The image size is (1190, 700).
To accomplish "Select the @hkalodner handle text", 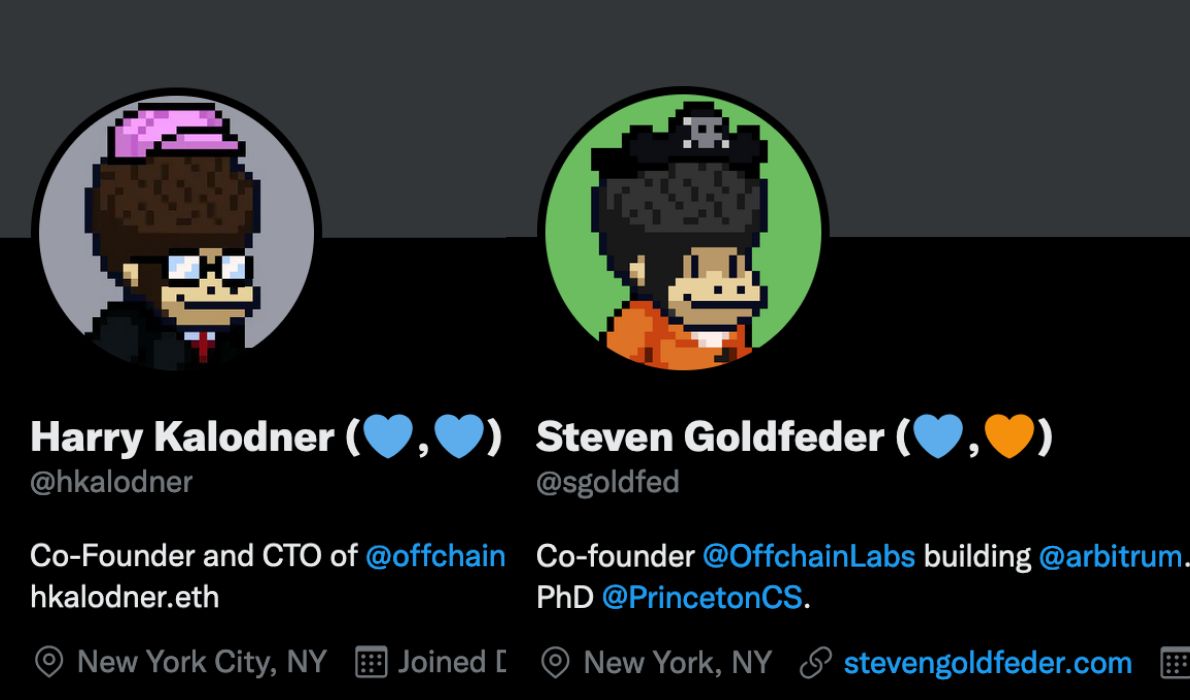I will point(112,482).
